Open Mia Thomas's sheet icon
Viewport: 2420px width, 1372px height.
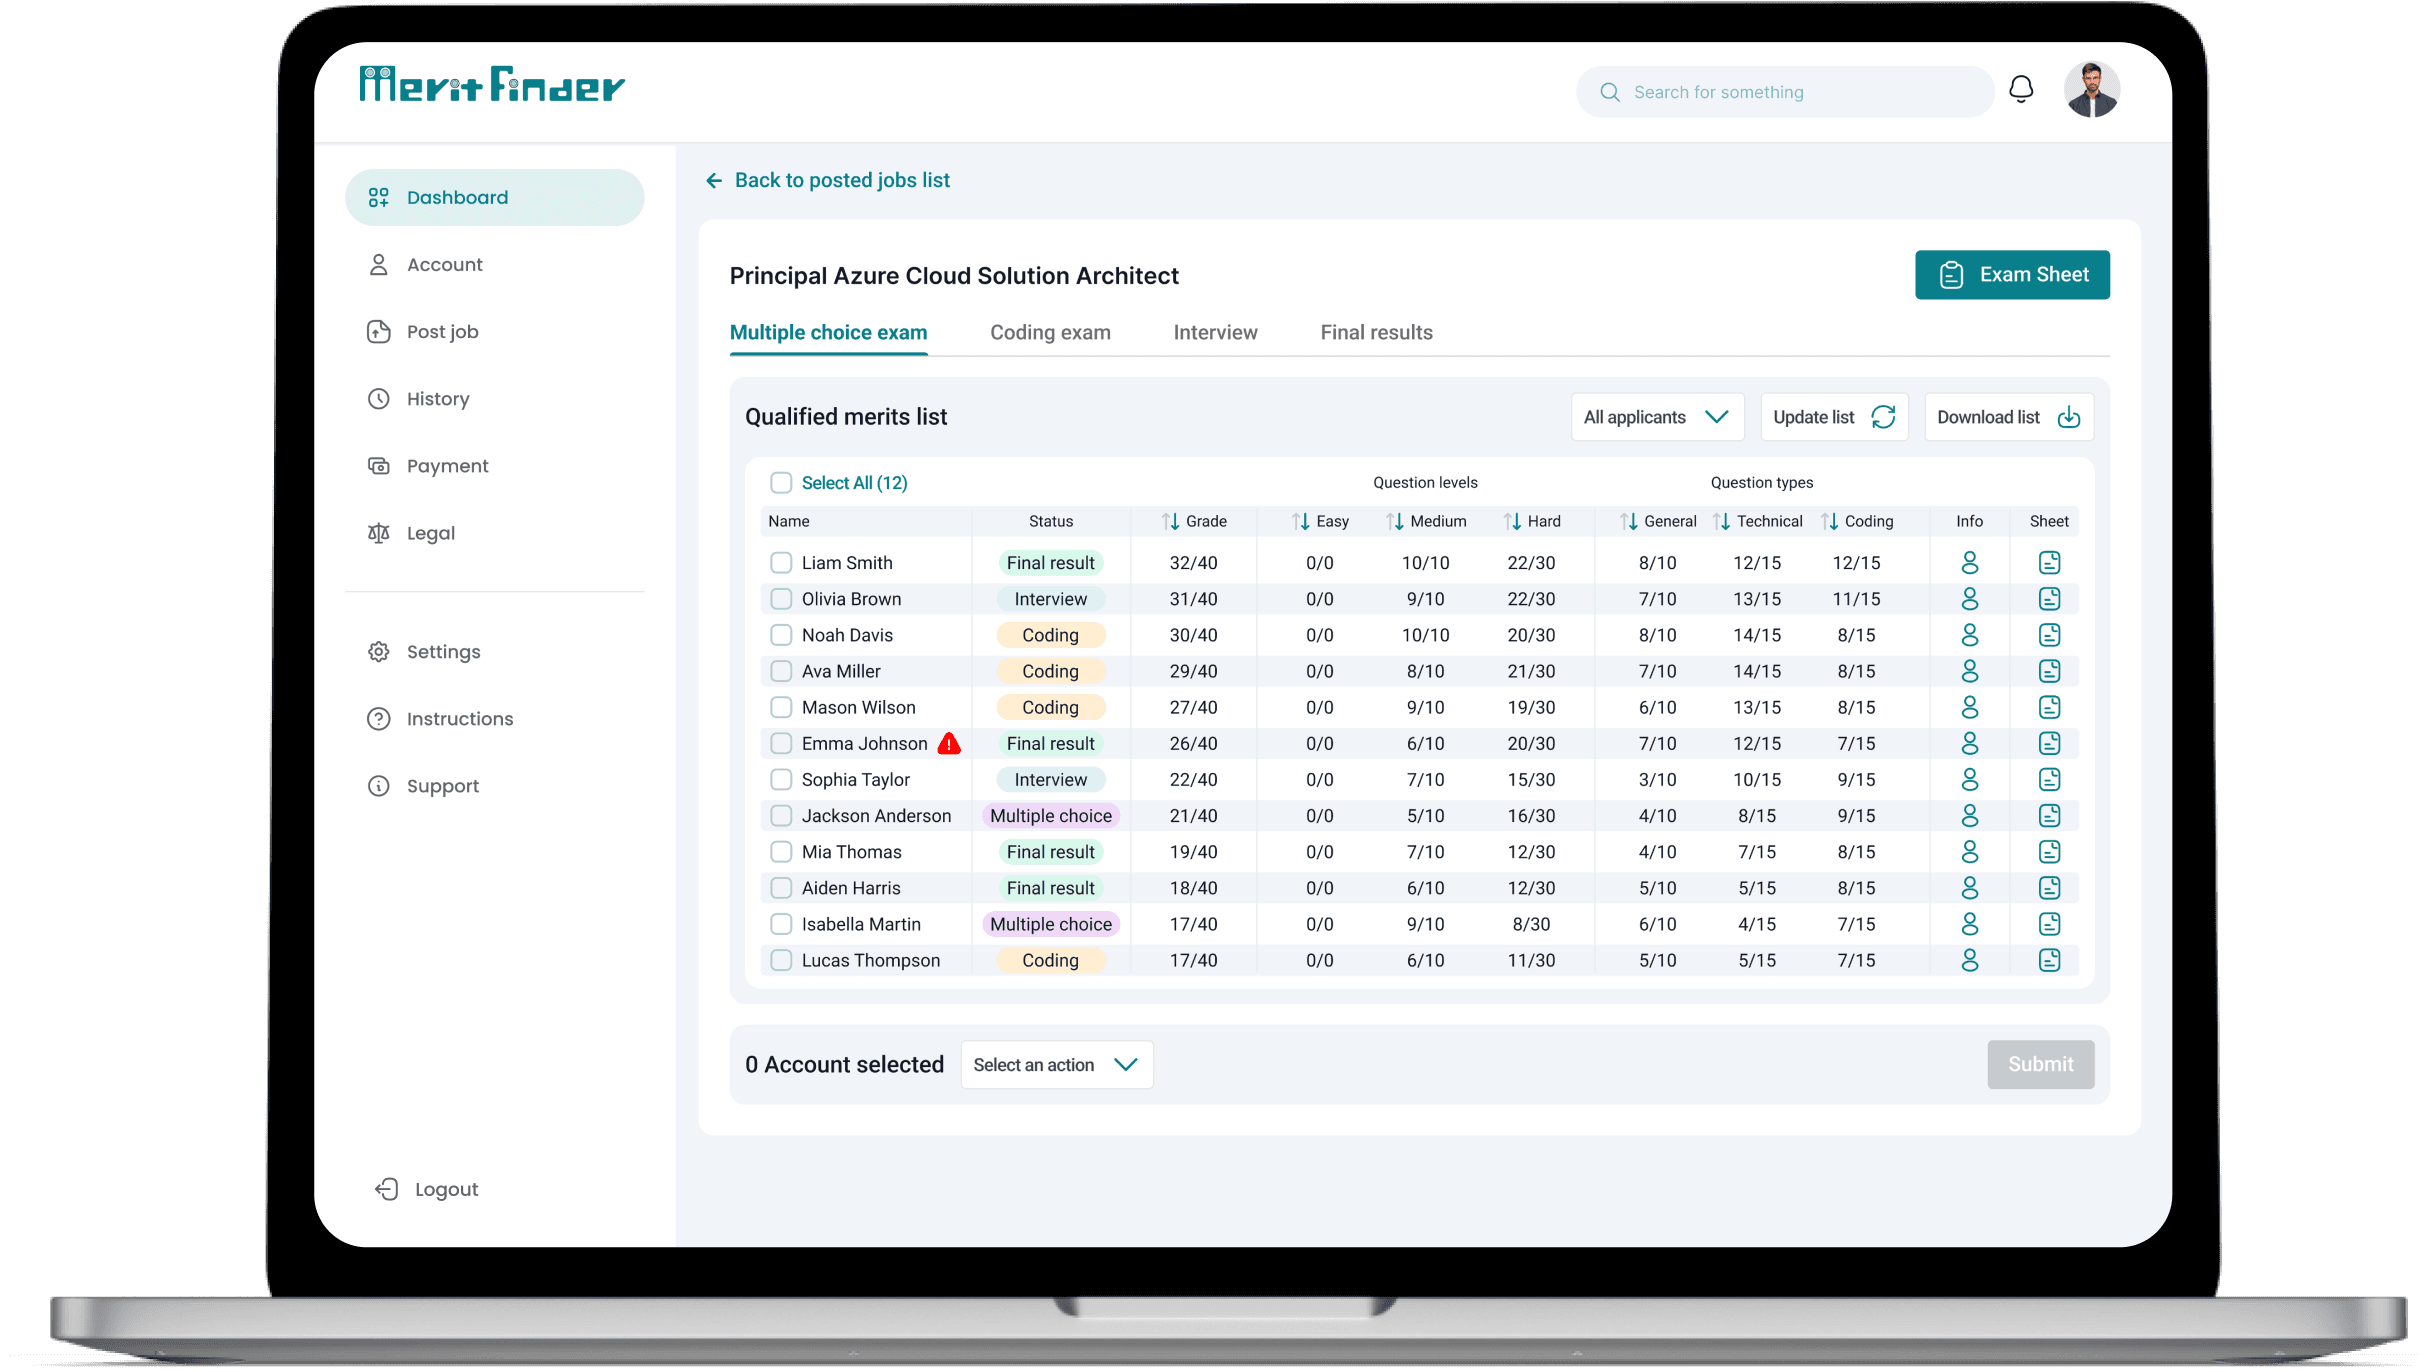pyautogui.click(x=2049, y=852)
